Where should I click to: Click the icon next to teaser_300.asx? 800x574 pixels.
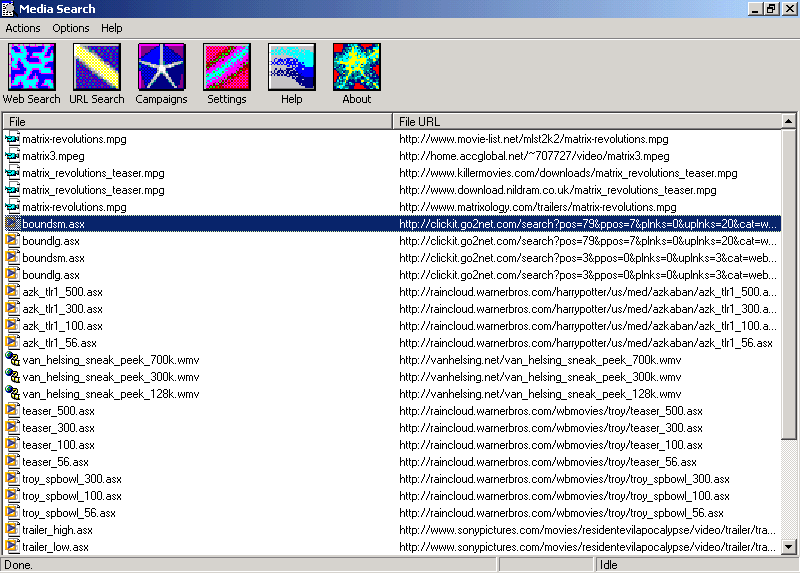[12, 428]
